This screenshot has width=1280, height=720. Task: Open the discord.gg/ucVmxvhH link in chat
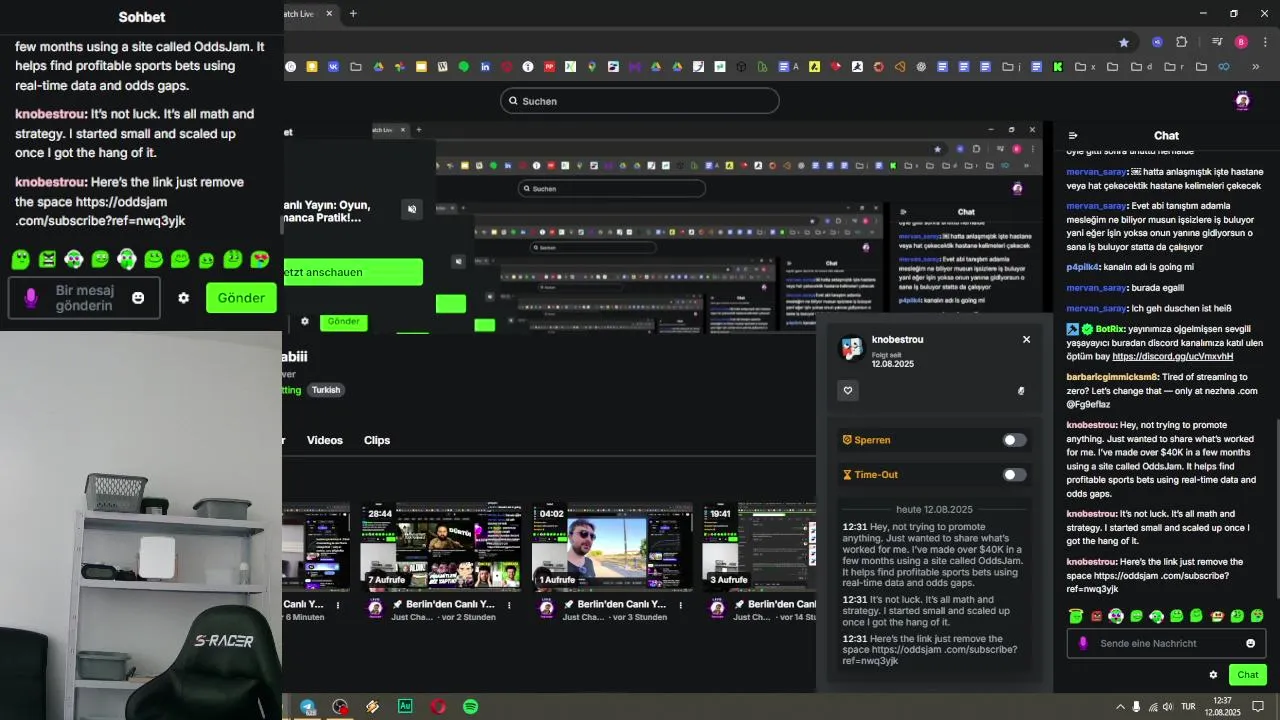(1172, 356)
